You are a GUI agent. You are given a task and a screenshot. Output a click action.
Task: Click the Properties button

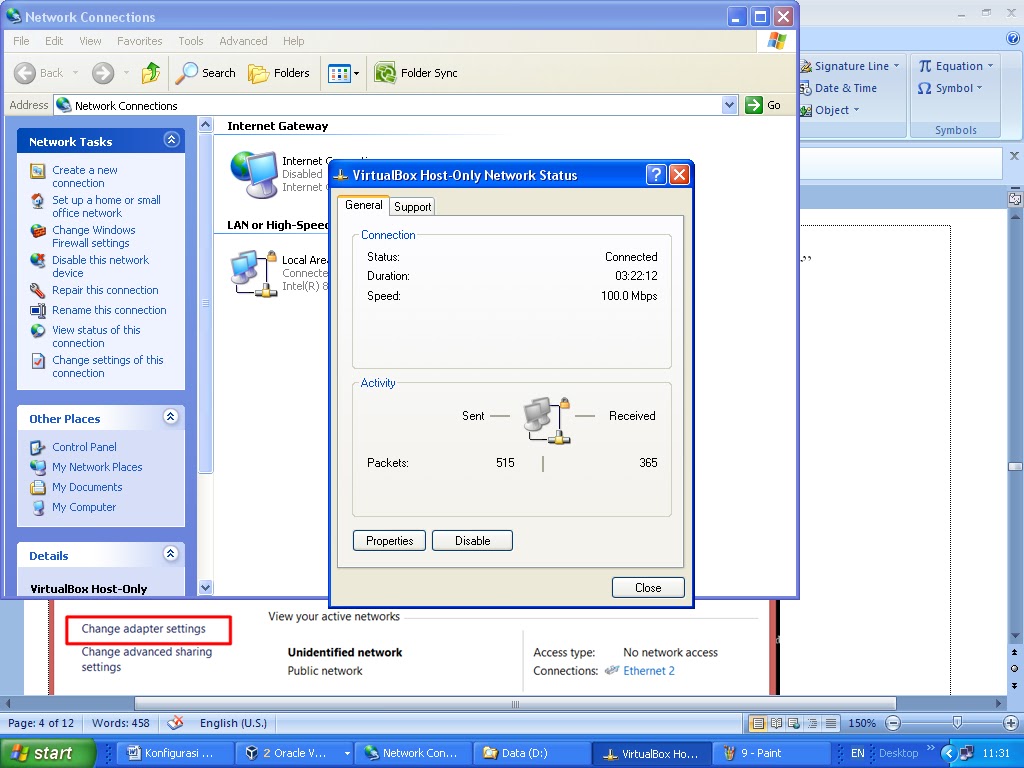389,541
